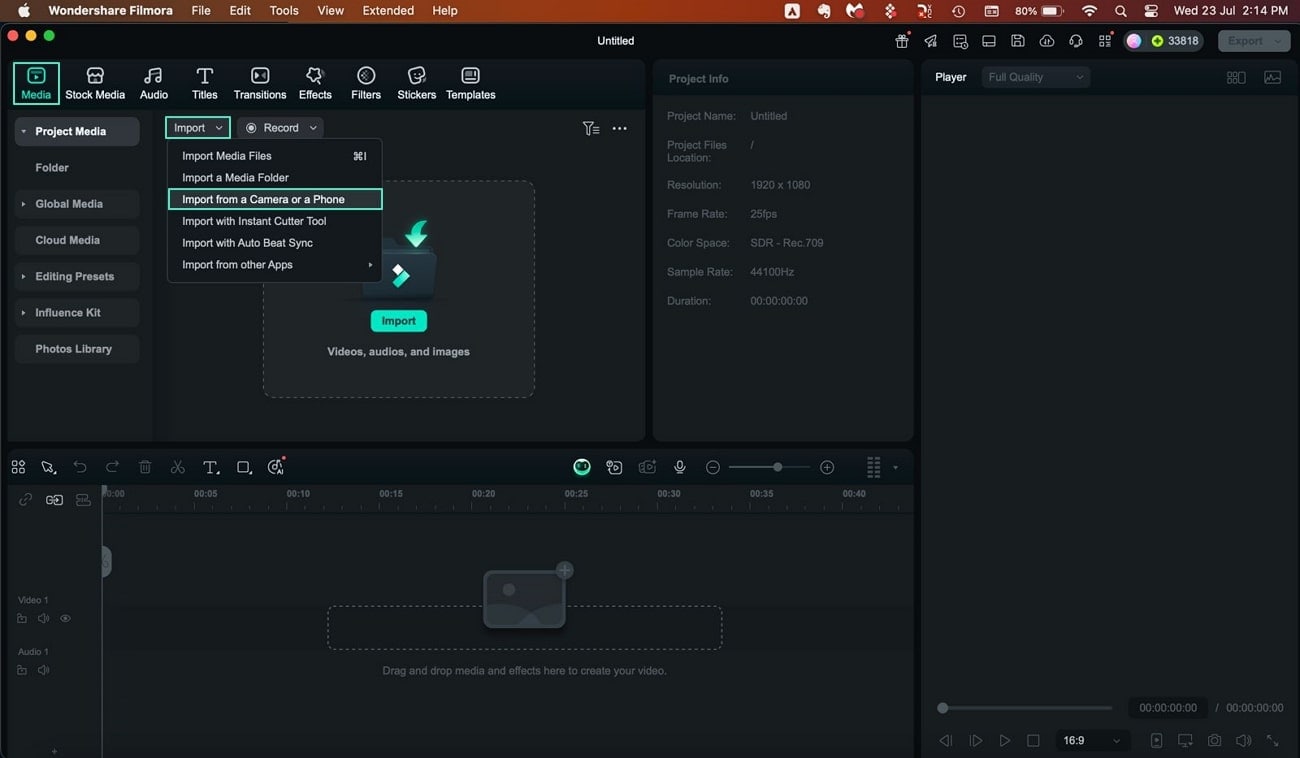Open Import from other Apps submenu

pyautogui.click(x=275, y=265)
